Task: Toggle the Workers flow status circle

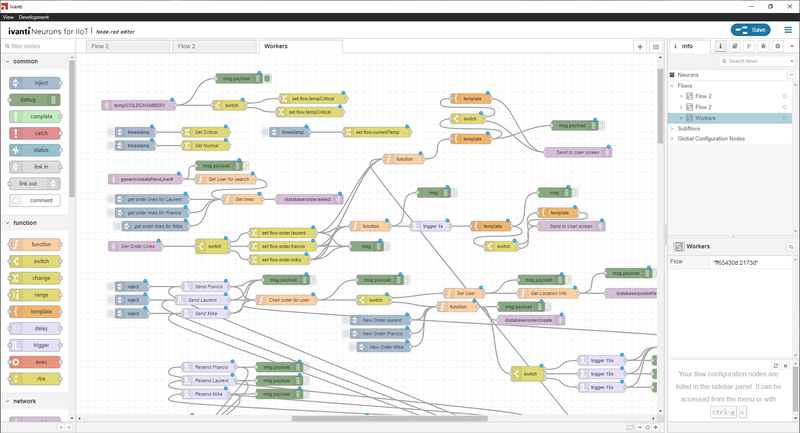Action: [784, 118]
